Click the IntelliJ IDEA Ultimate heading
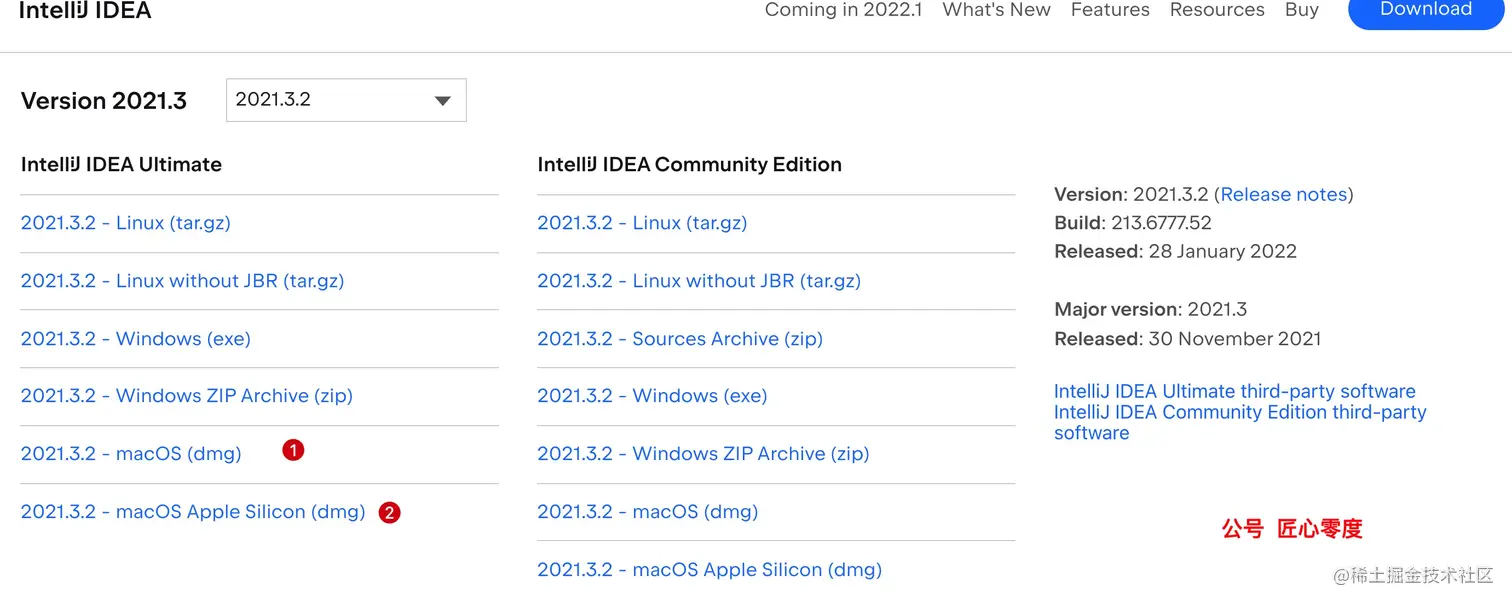Screen dimensions: 1512x604 (x=121, y=165)
